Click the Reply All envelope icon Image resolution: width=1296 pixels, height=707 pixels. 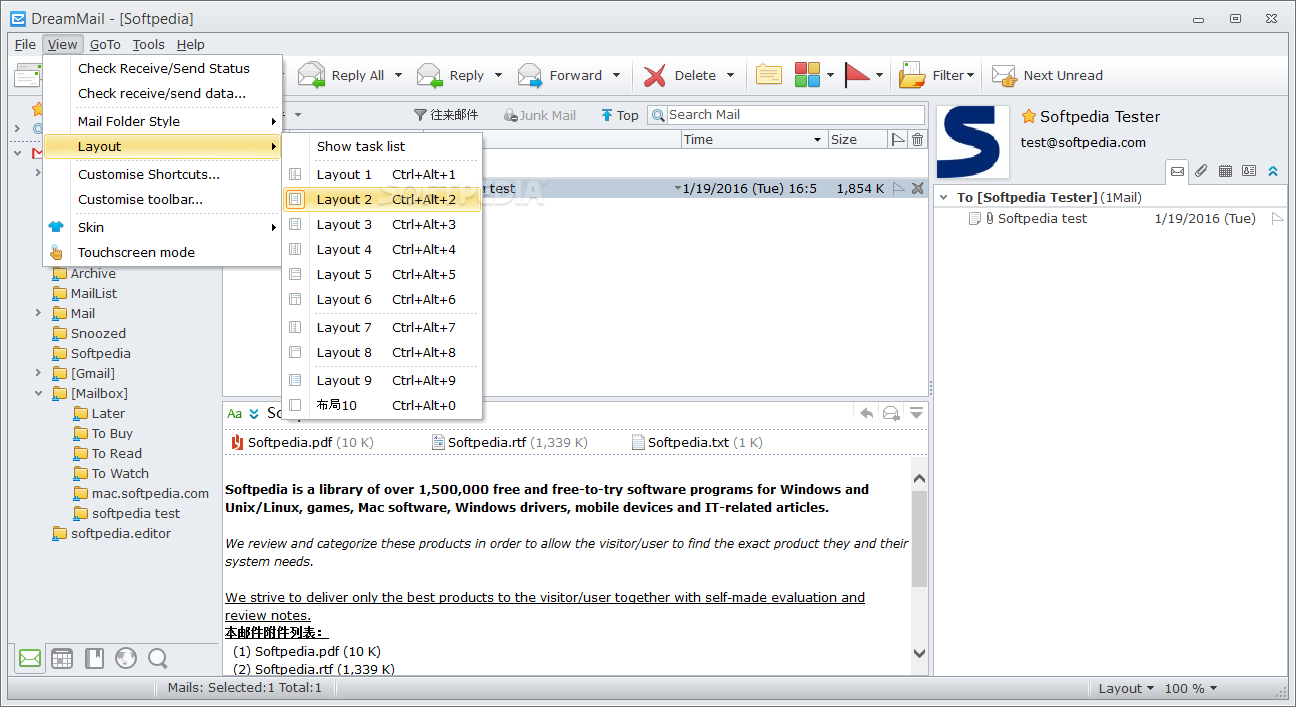[312, 75]
